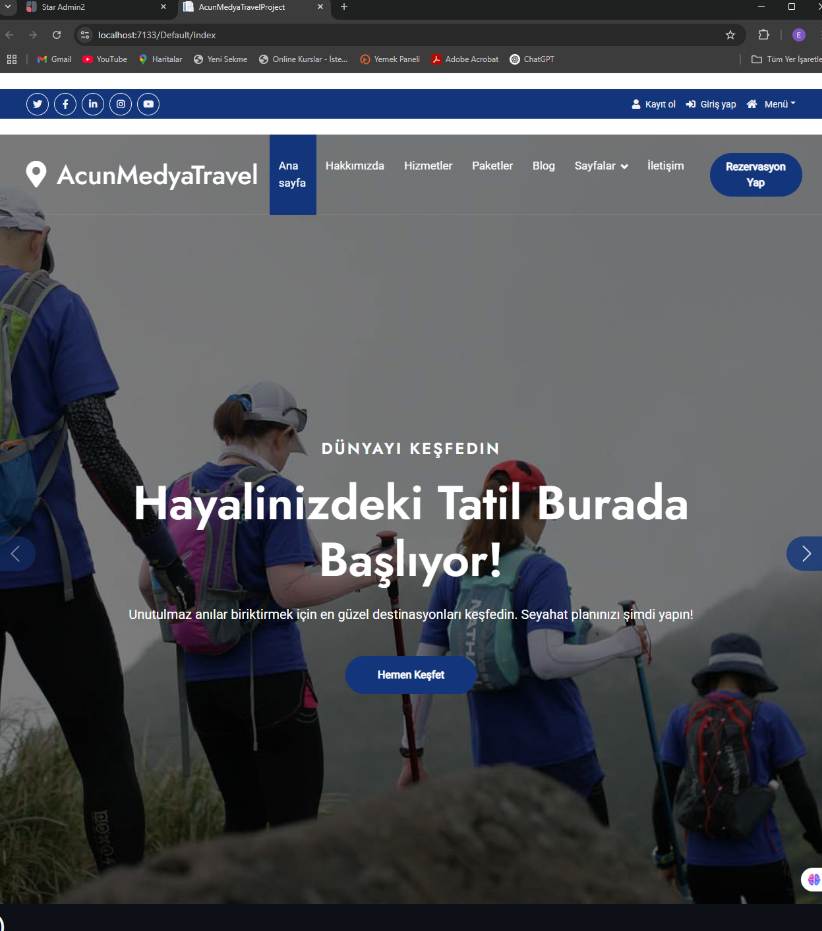Screen dimensions: 822x931
Task: Open the tab search dropdown
Action: pyautogui.click(x=8, y=7)
